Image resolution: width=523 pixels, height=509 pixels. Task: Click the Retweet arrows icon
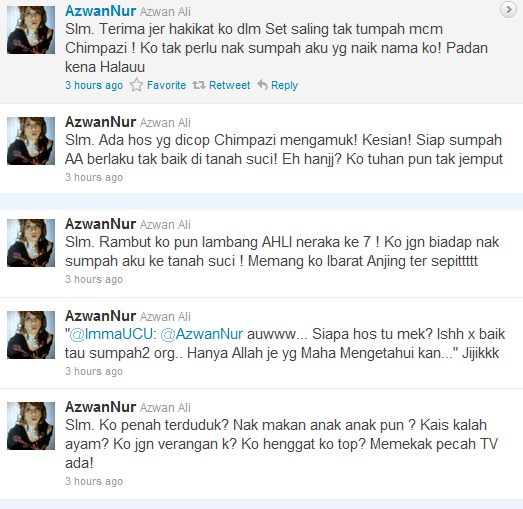198,85
